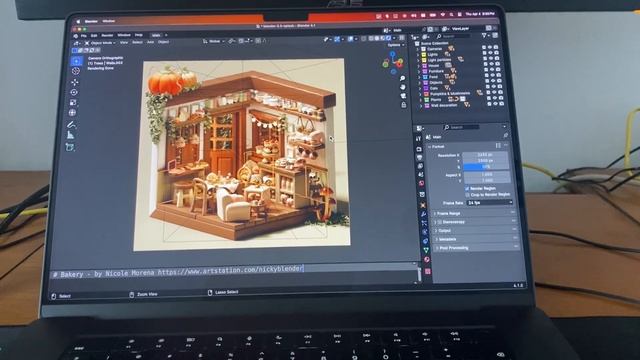Open the Help menu
640x360 pixels.
pos(139,35)
